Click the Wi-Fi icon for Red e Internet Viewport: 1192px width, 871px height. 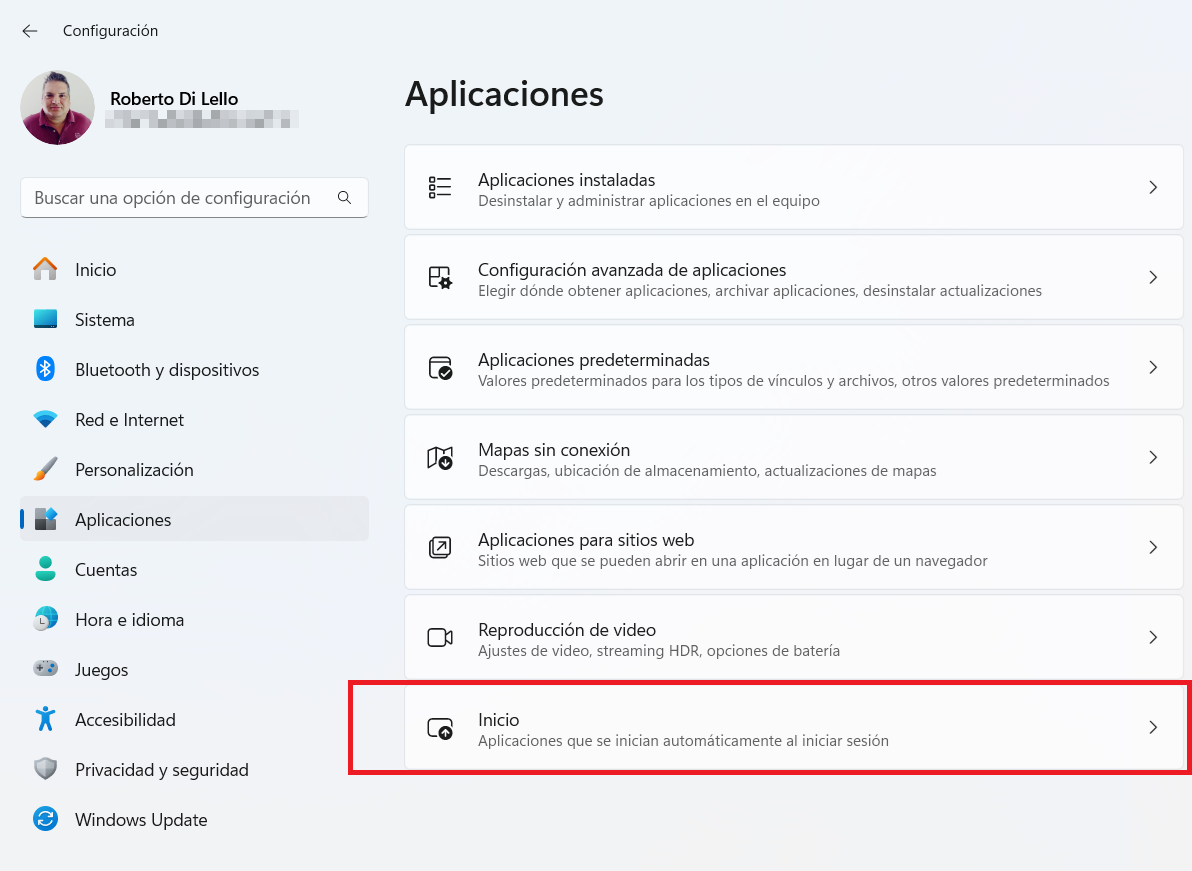click(45, 420)
